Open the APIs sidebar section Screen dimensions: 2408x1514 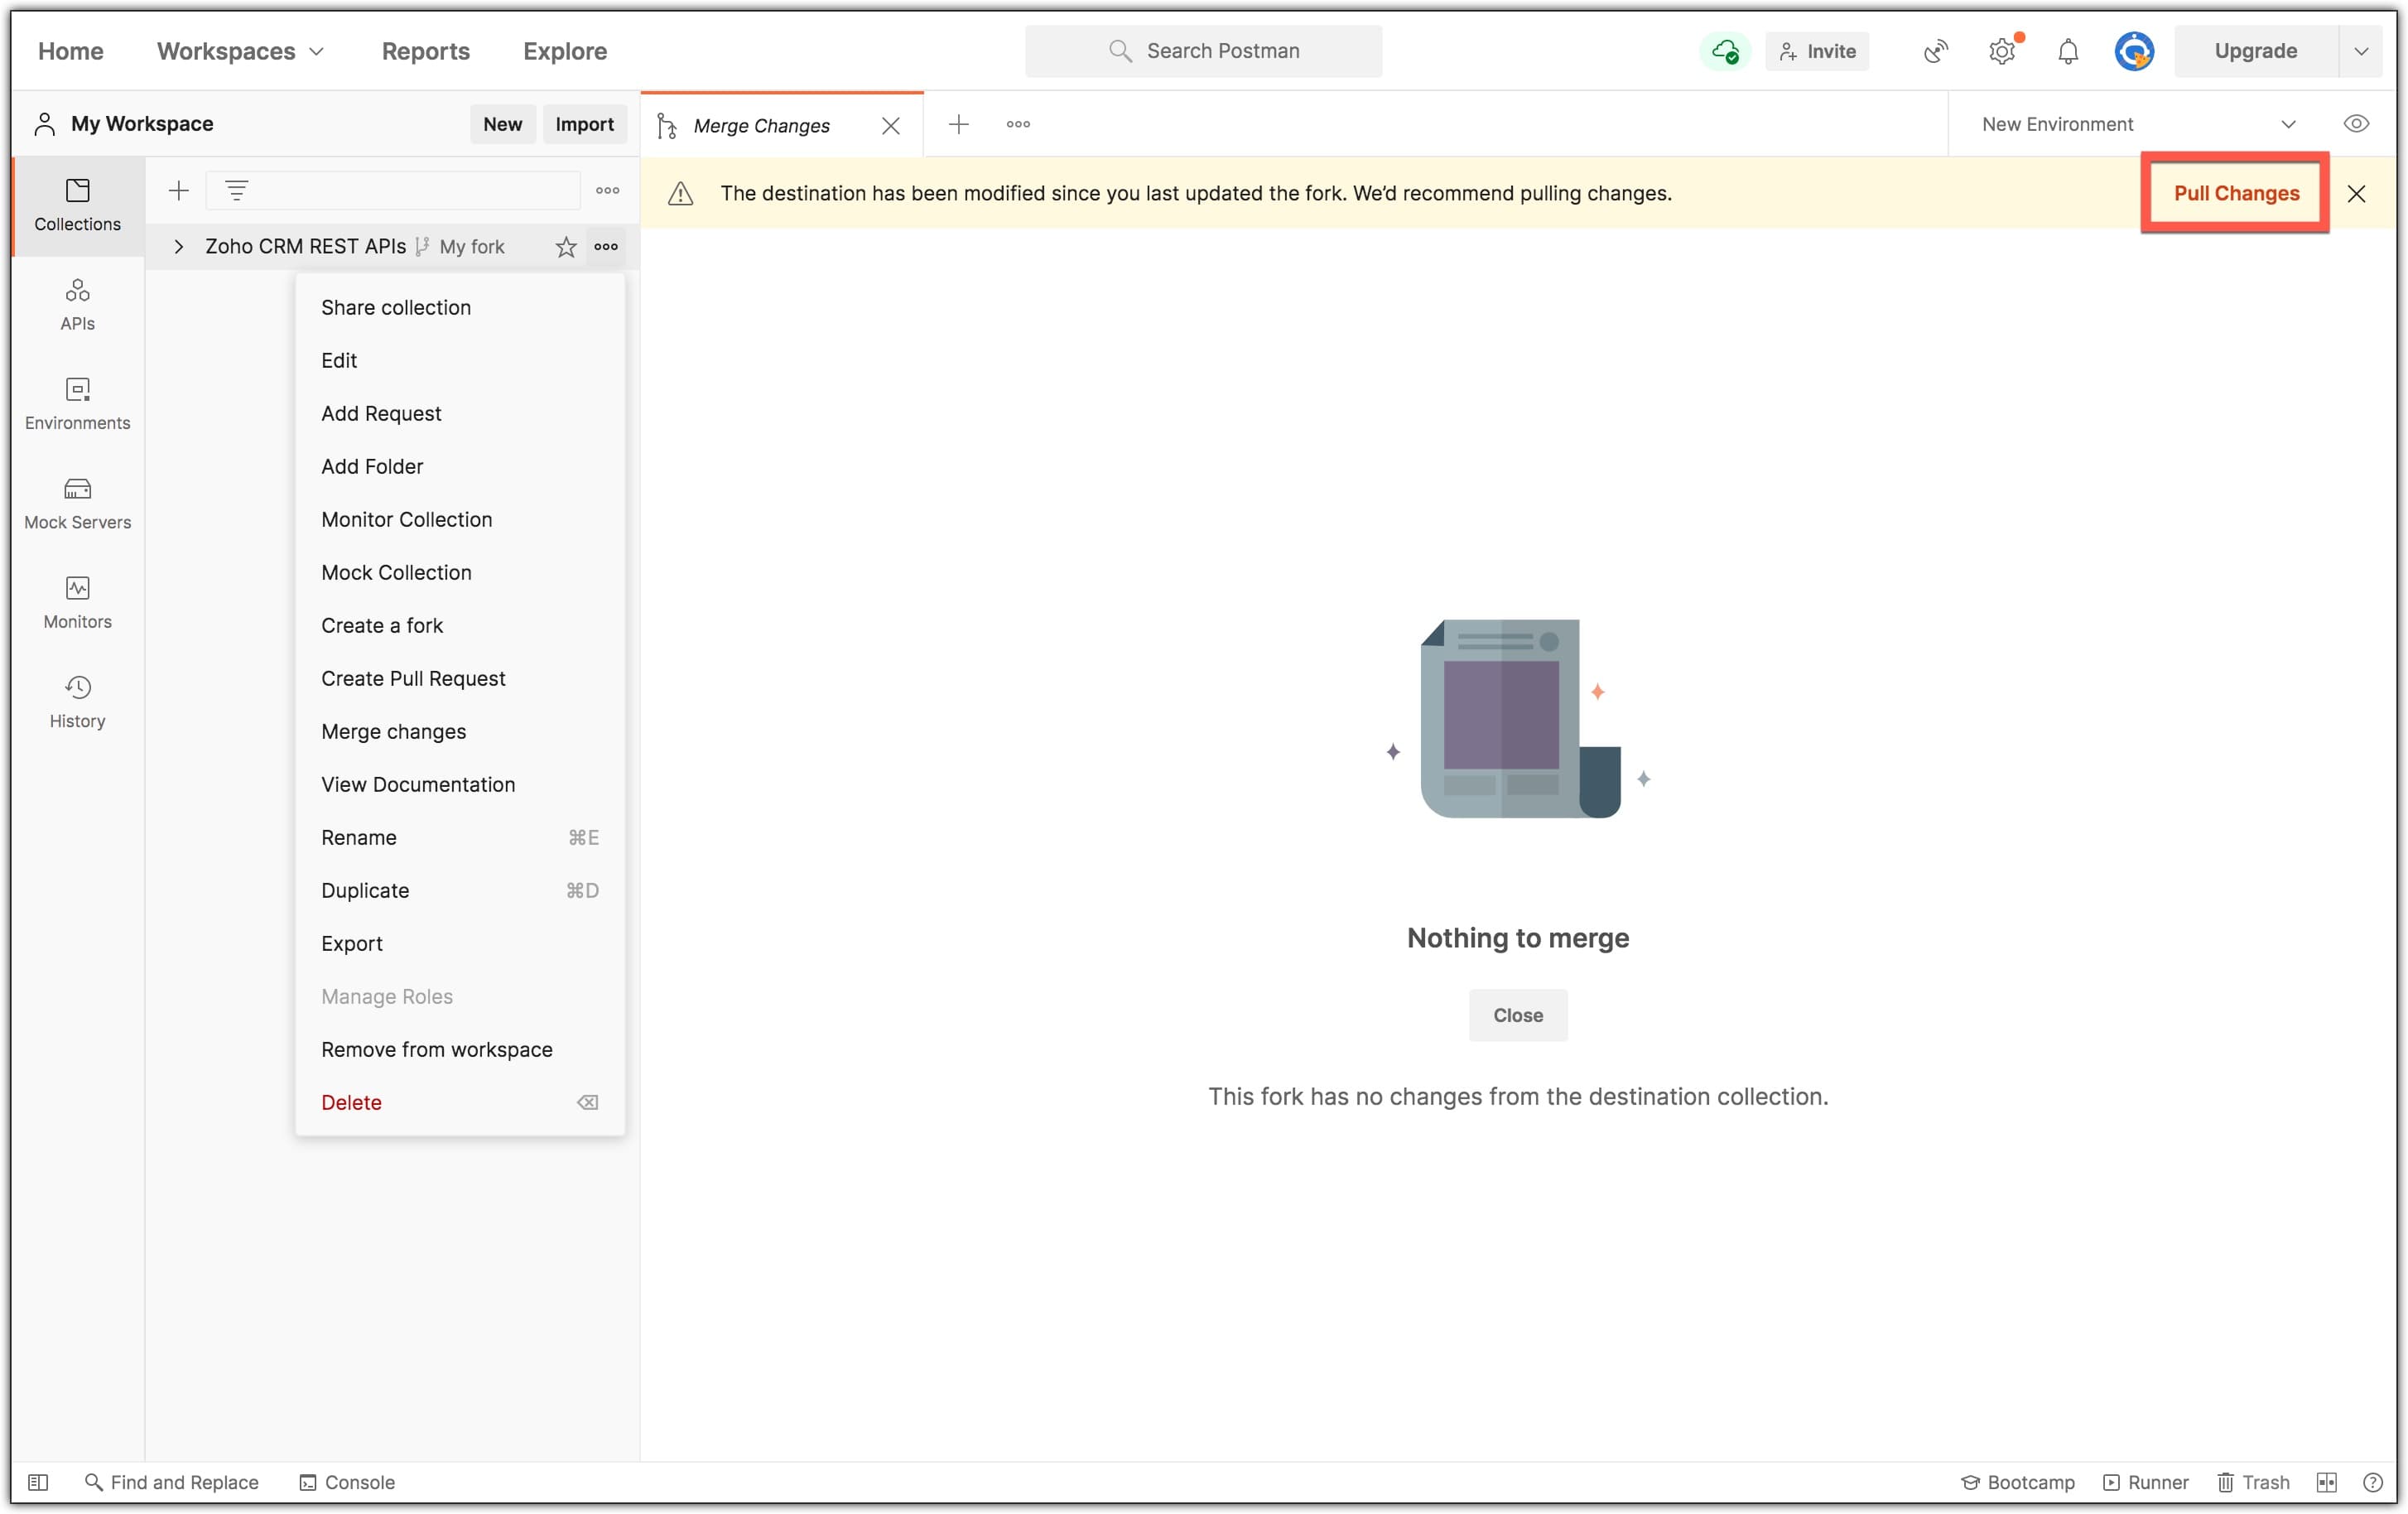point(77,304)
